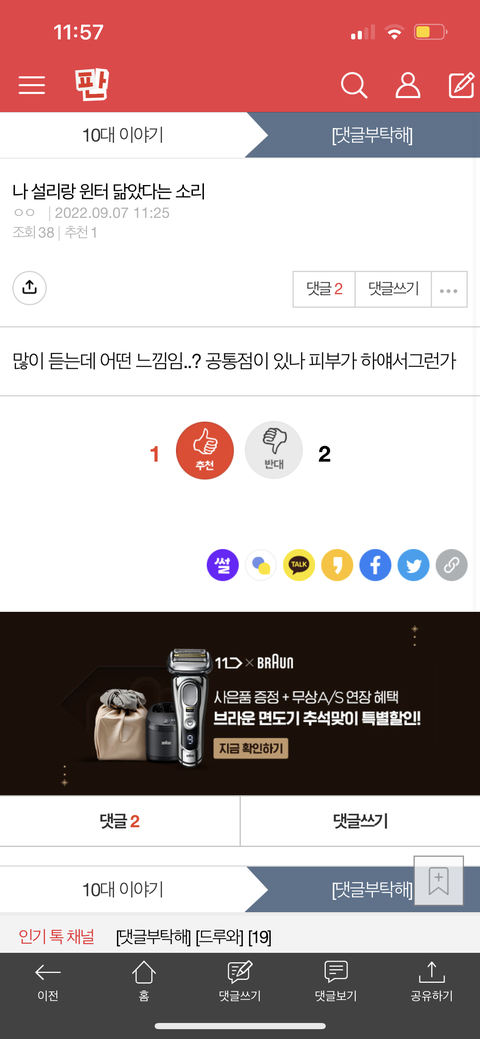Open search with the magnifier icon
Image resolution: width=480 pixels, height=1039 pixels.
(354, 85)
